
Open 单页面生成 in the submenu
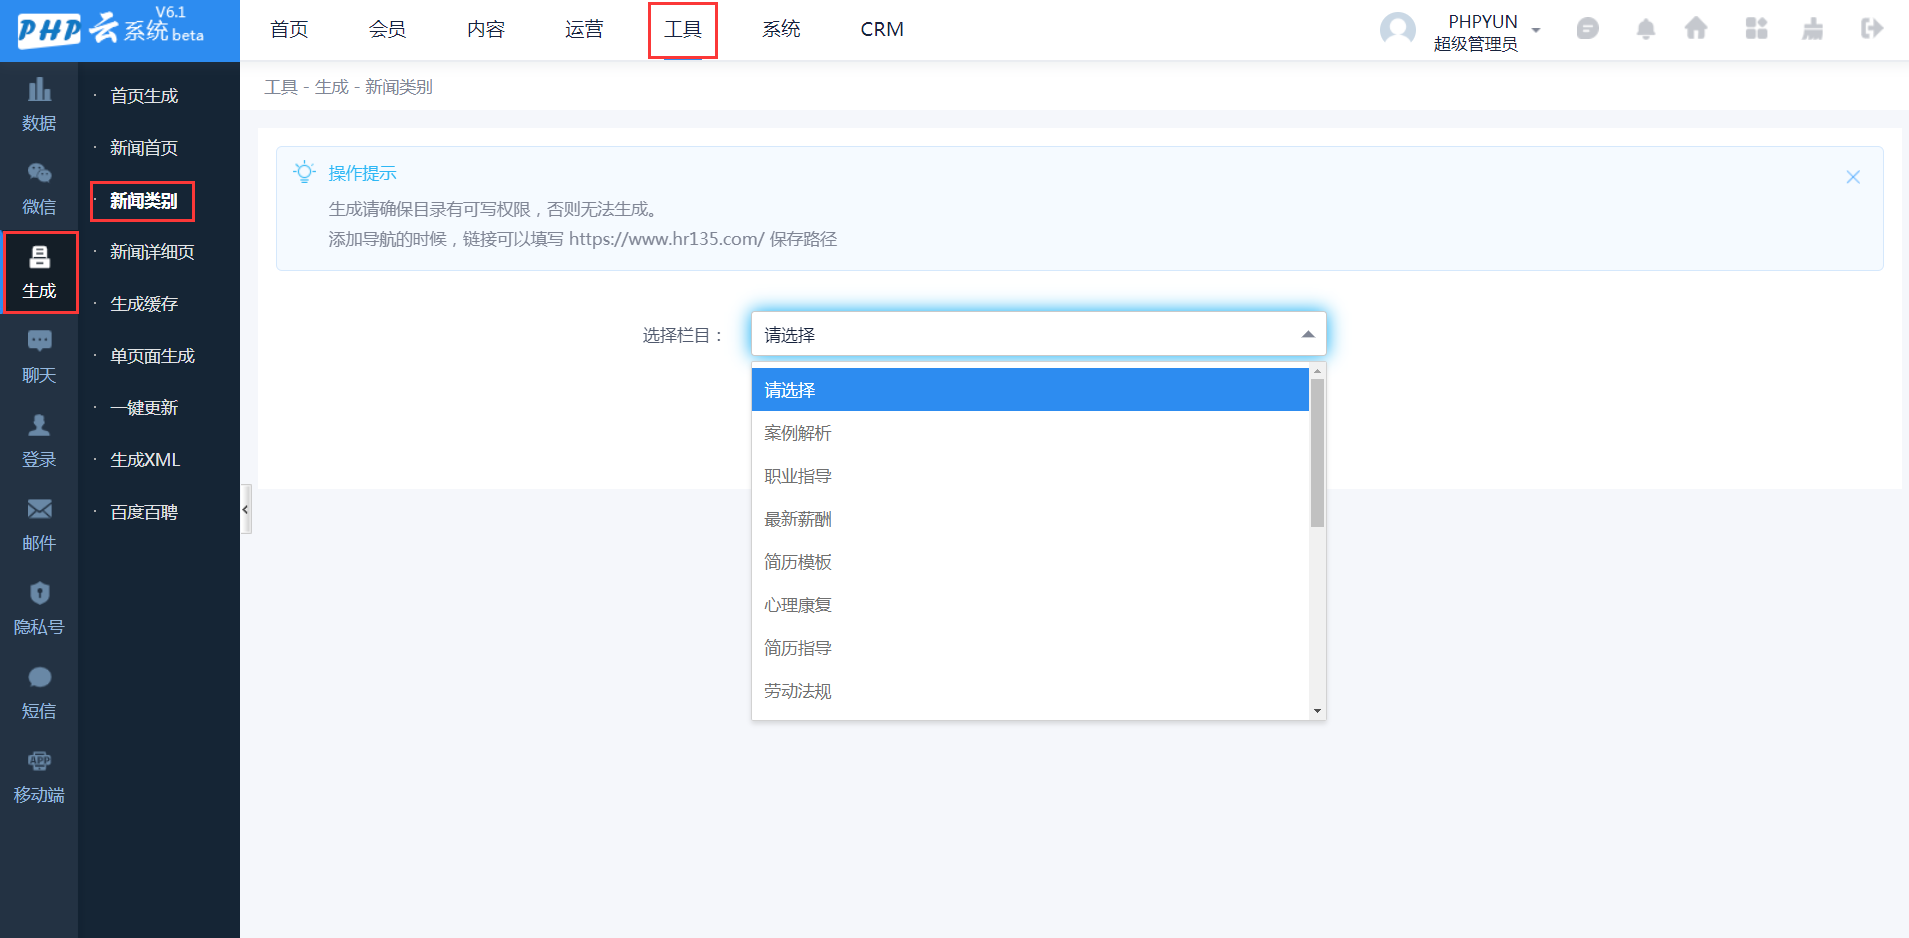click(152, 356)
